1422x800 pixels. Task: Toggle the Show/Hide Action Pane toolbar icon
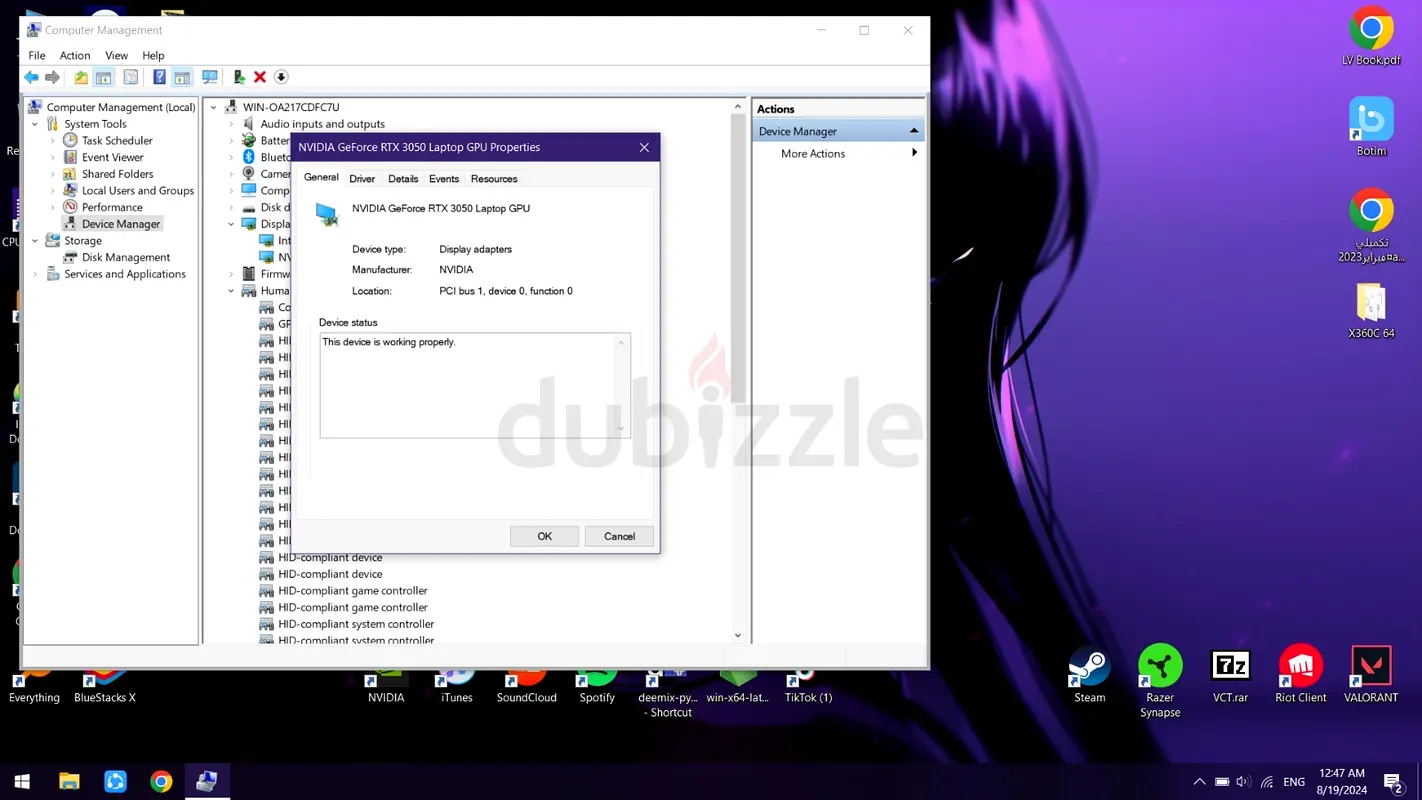pos(182,77)
